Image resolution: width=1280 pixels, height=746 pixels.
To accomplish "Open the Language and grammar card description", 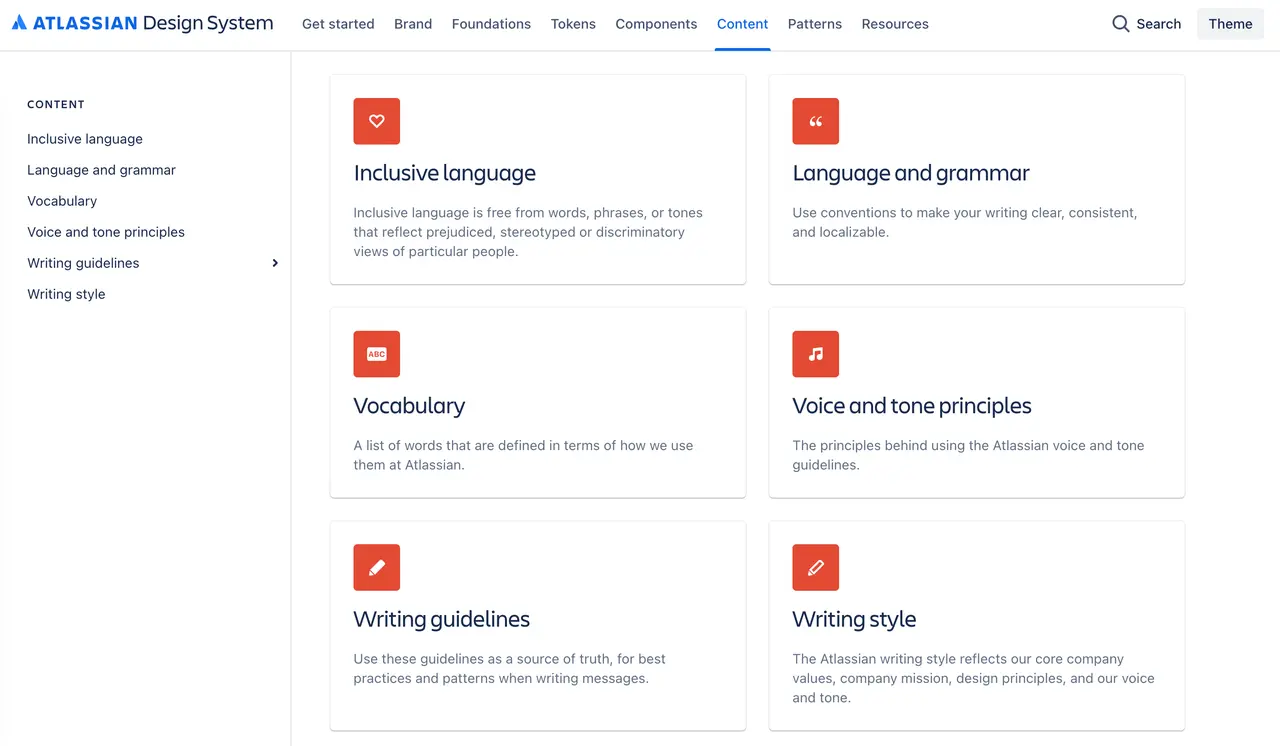I will [964, 222].
